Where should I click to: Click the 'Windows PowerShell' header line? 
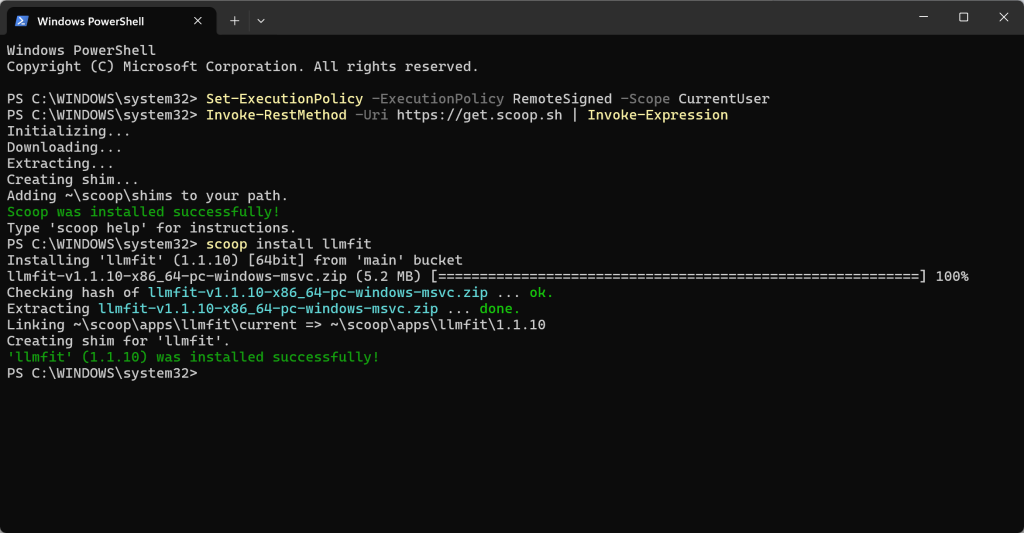click(81, 50)
